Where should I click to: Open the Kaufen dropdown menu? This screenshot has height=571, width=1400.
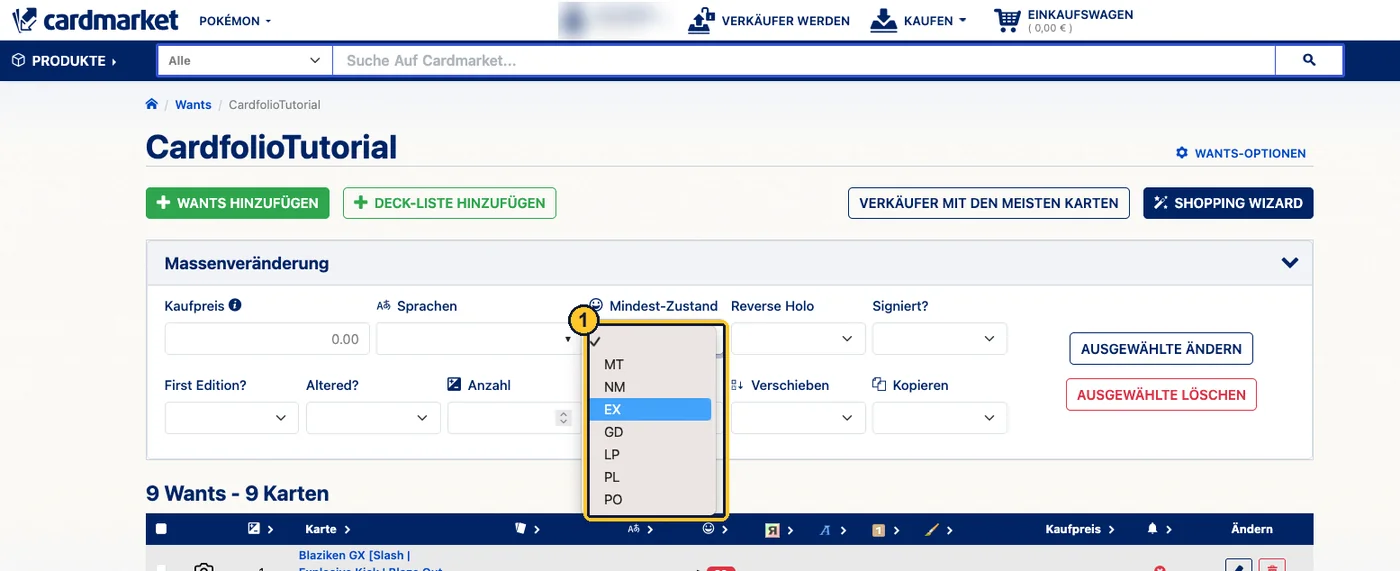(x=934, y=20)
